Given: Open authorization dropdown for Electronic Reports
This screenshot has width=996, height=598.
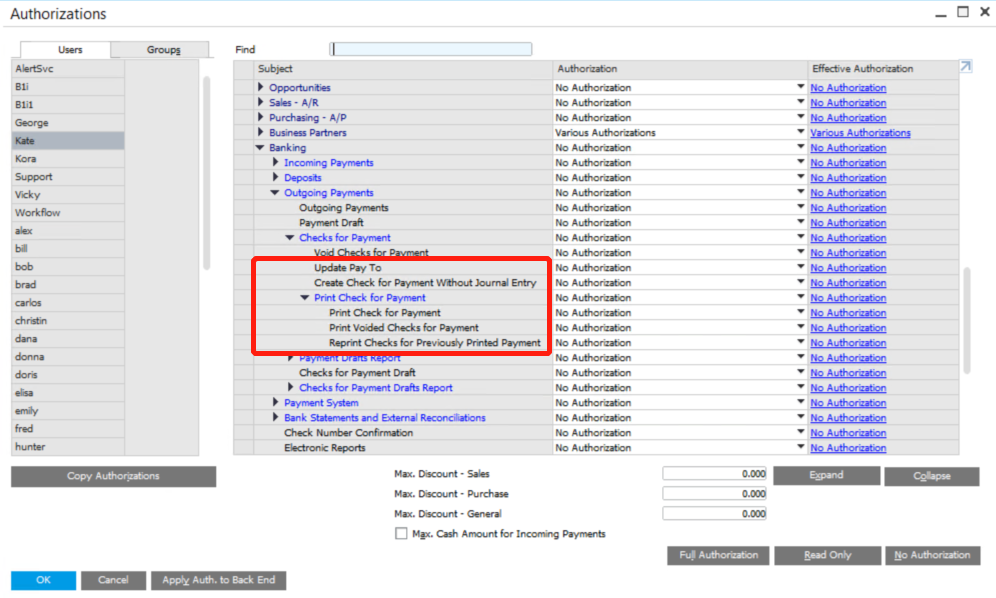Looking at the screenshot, I should click(800, 447).
